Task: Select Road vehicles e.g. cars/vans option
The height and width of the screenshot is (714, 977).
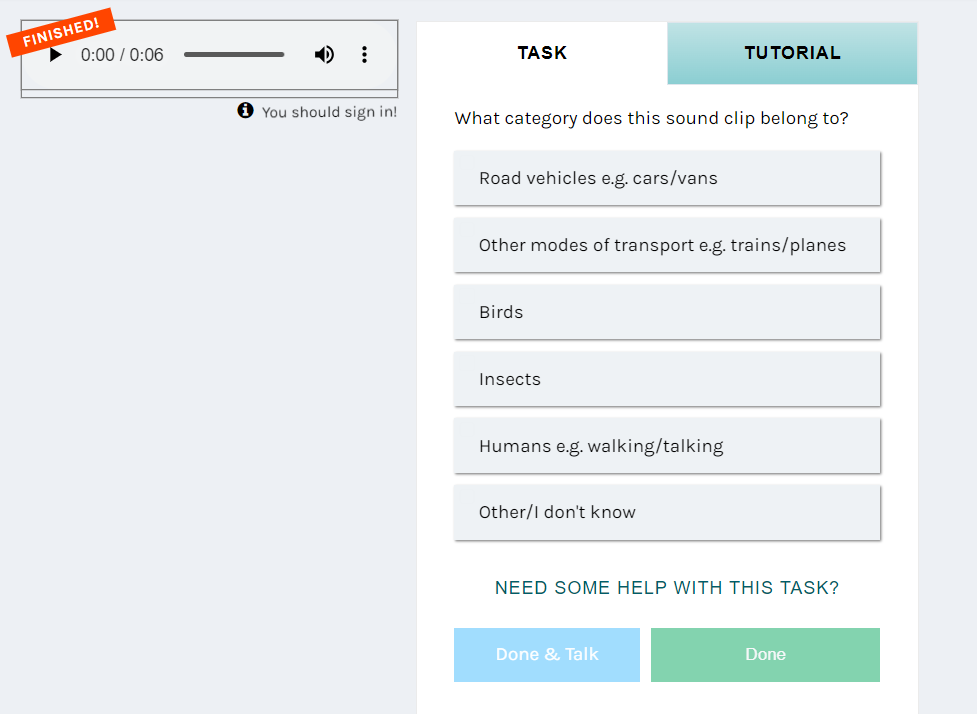Action: (x=667, y=178)
